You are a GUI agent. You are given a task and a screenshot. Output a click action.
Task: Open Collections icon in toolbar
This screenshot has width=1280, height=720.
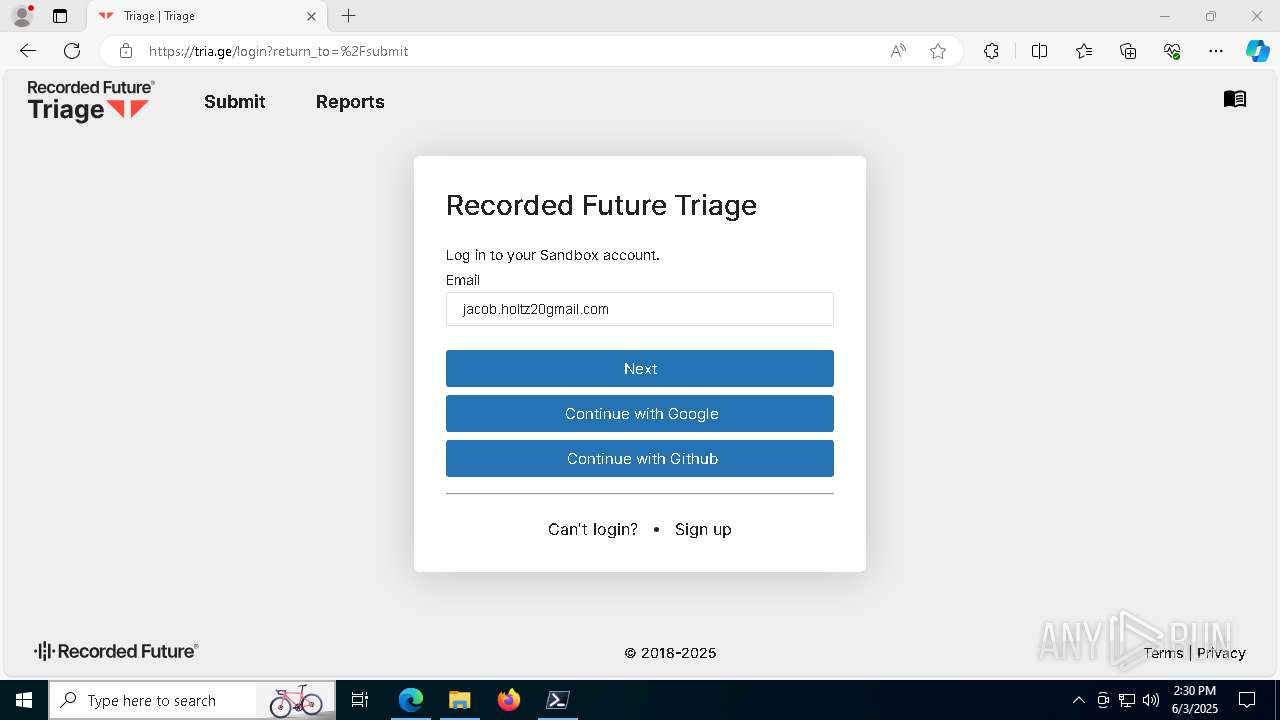point(1128,51)
